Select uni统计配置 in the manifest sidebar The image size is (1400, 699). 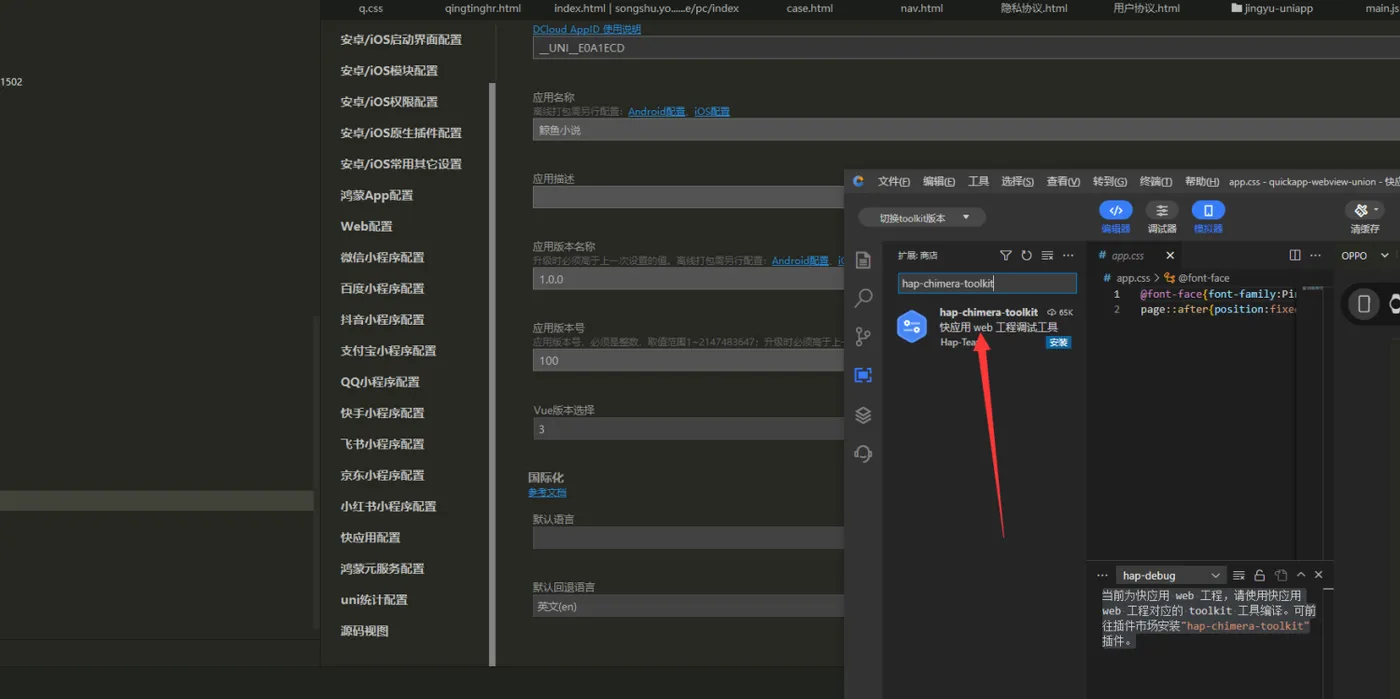click(374, 600)
